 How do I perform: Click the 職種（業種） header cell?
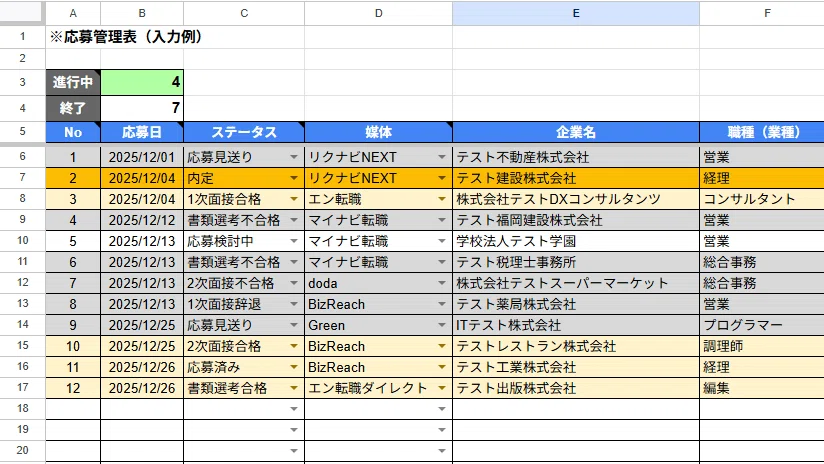click(x=762, y=132)
